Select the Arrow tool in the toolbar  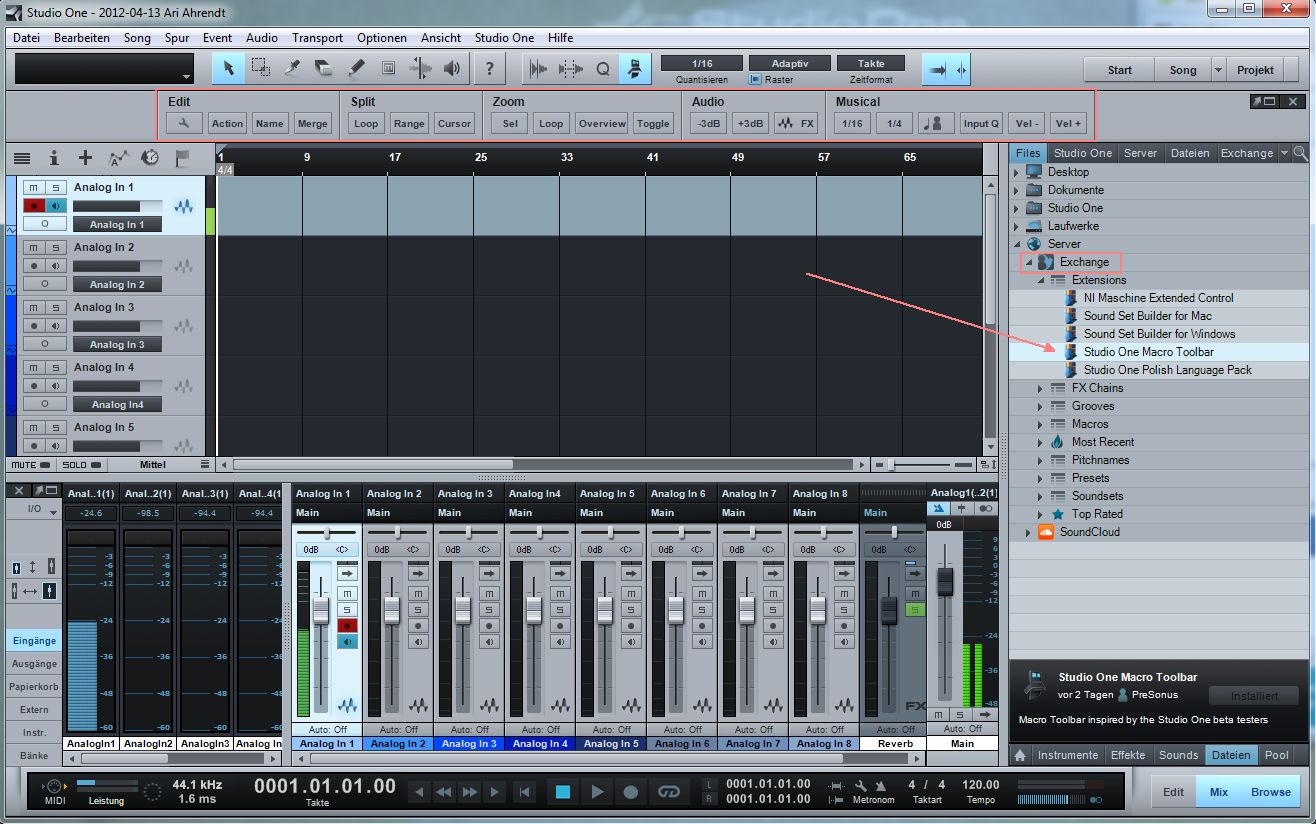pos(228,69)
